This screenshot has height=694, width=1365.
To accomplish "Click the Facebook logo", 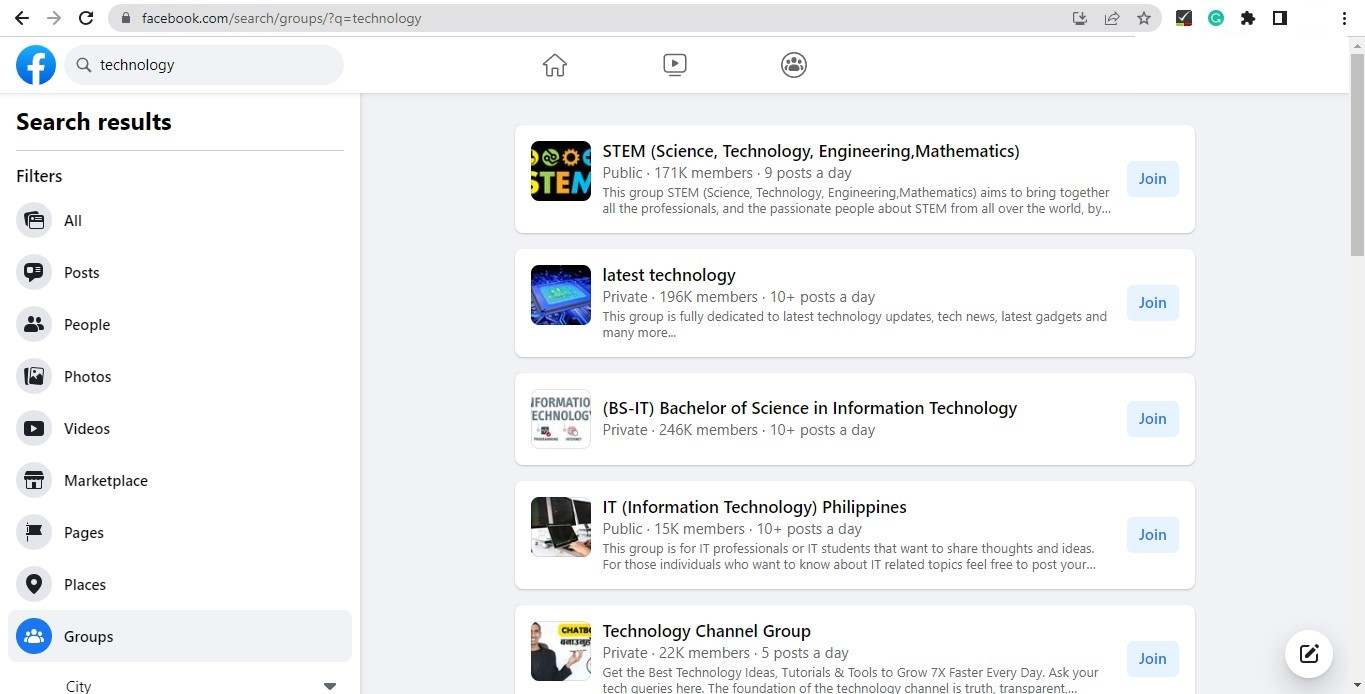I will pos(36,65).
